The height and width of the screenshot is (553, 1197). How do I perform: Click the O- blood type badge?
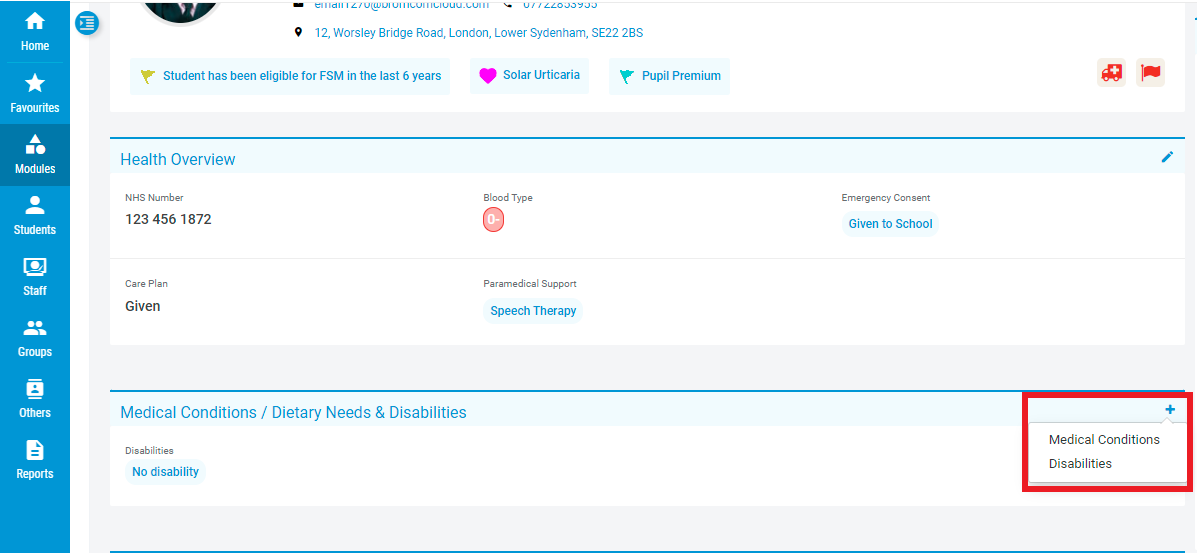493,220
